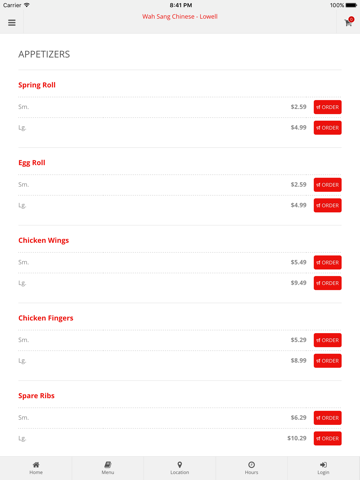
Task: Open the Spare Ribs item heading
Action: pyautogui.click(x=36, y=396)
